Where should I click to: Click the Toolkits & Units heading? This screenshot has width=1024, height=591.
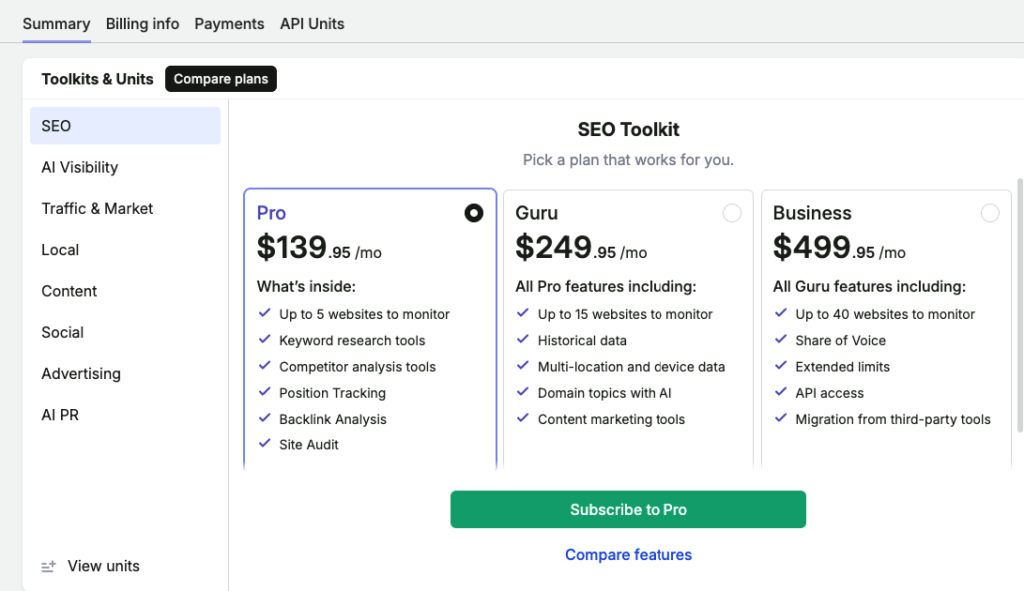[97, 79]
